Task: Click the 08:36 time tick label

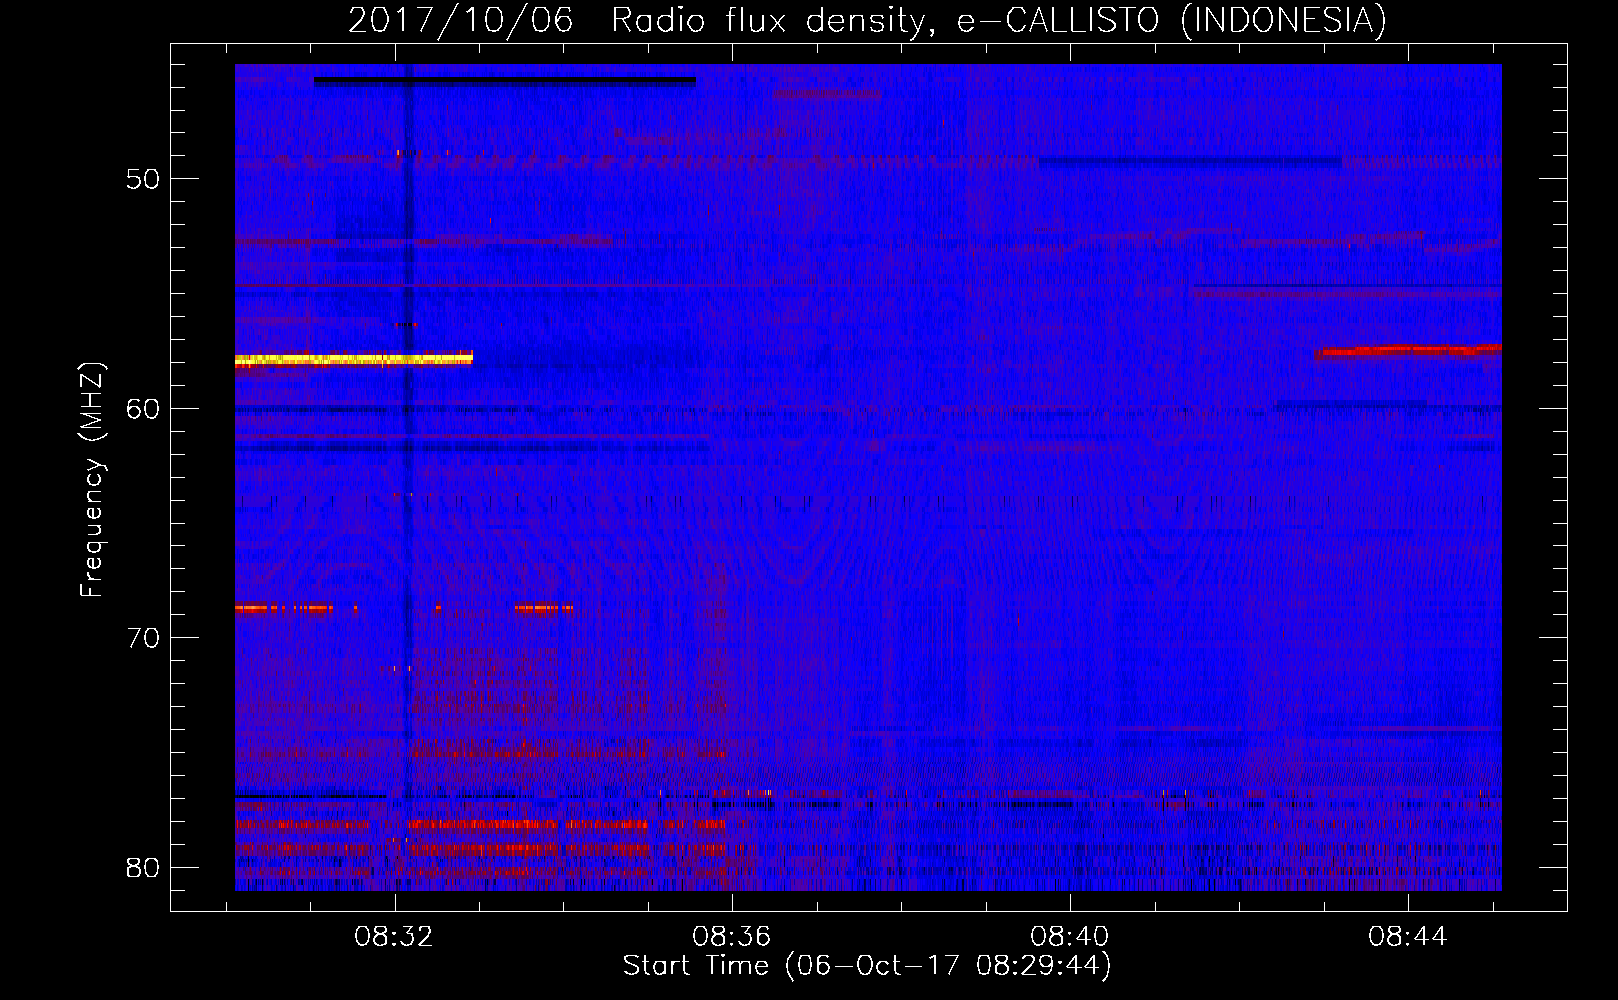Action: (x=732, y=937)
